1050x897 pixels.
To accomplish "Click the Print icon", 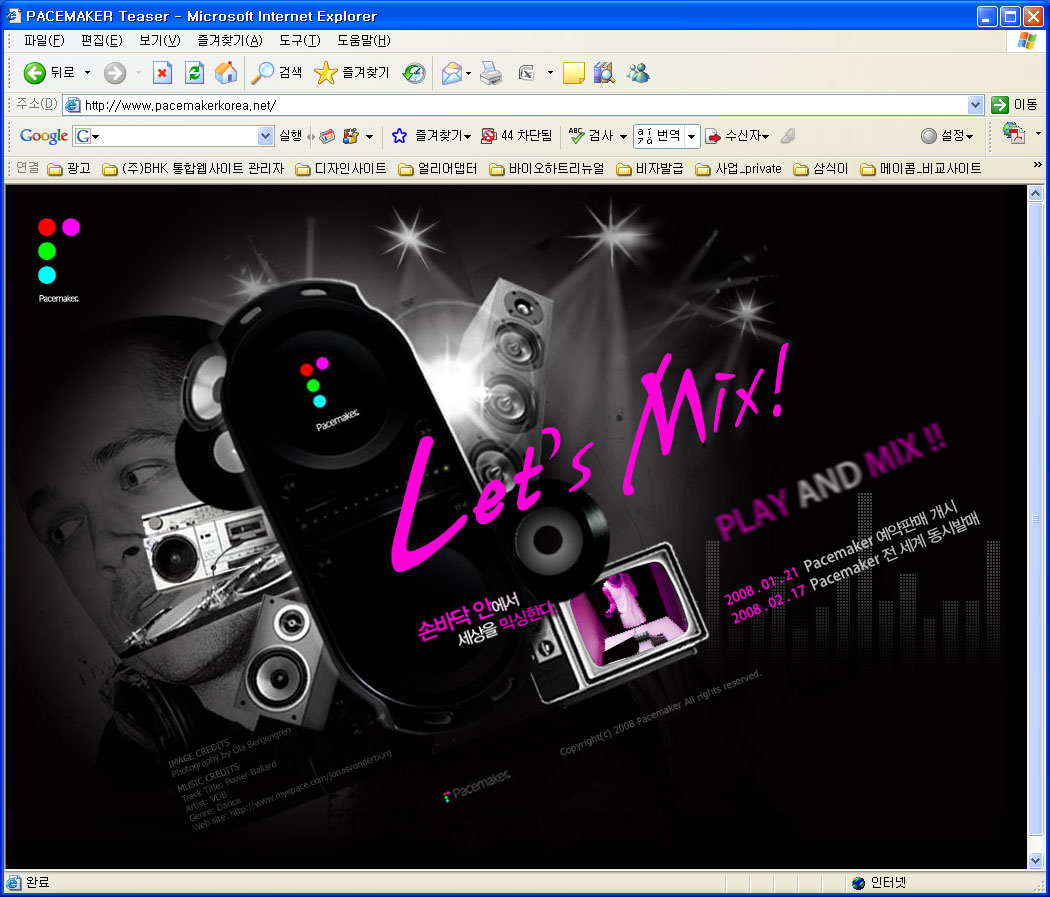I will tap(491, 72).
